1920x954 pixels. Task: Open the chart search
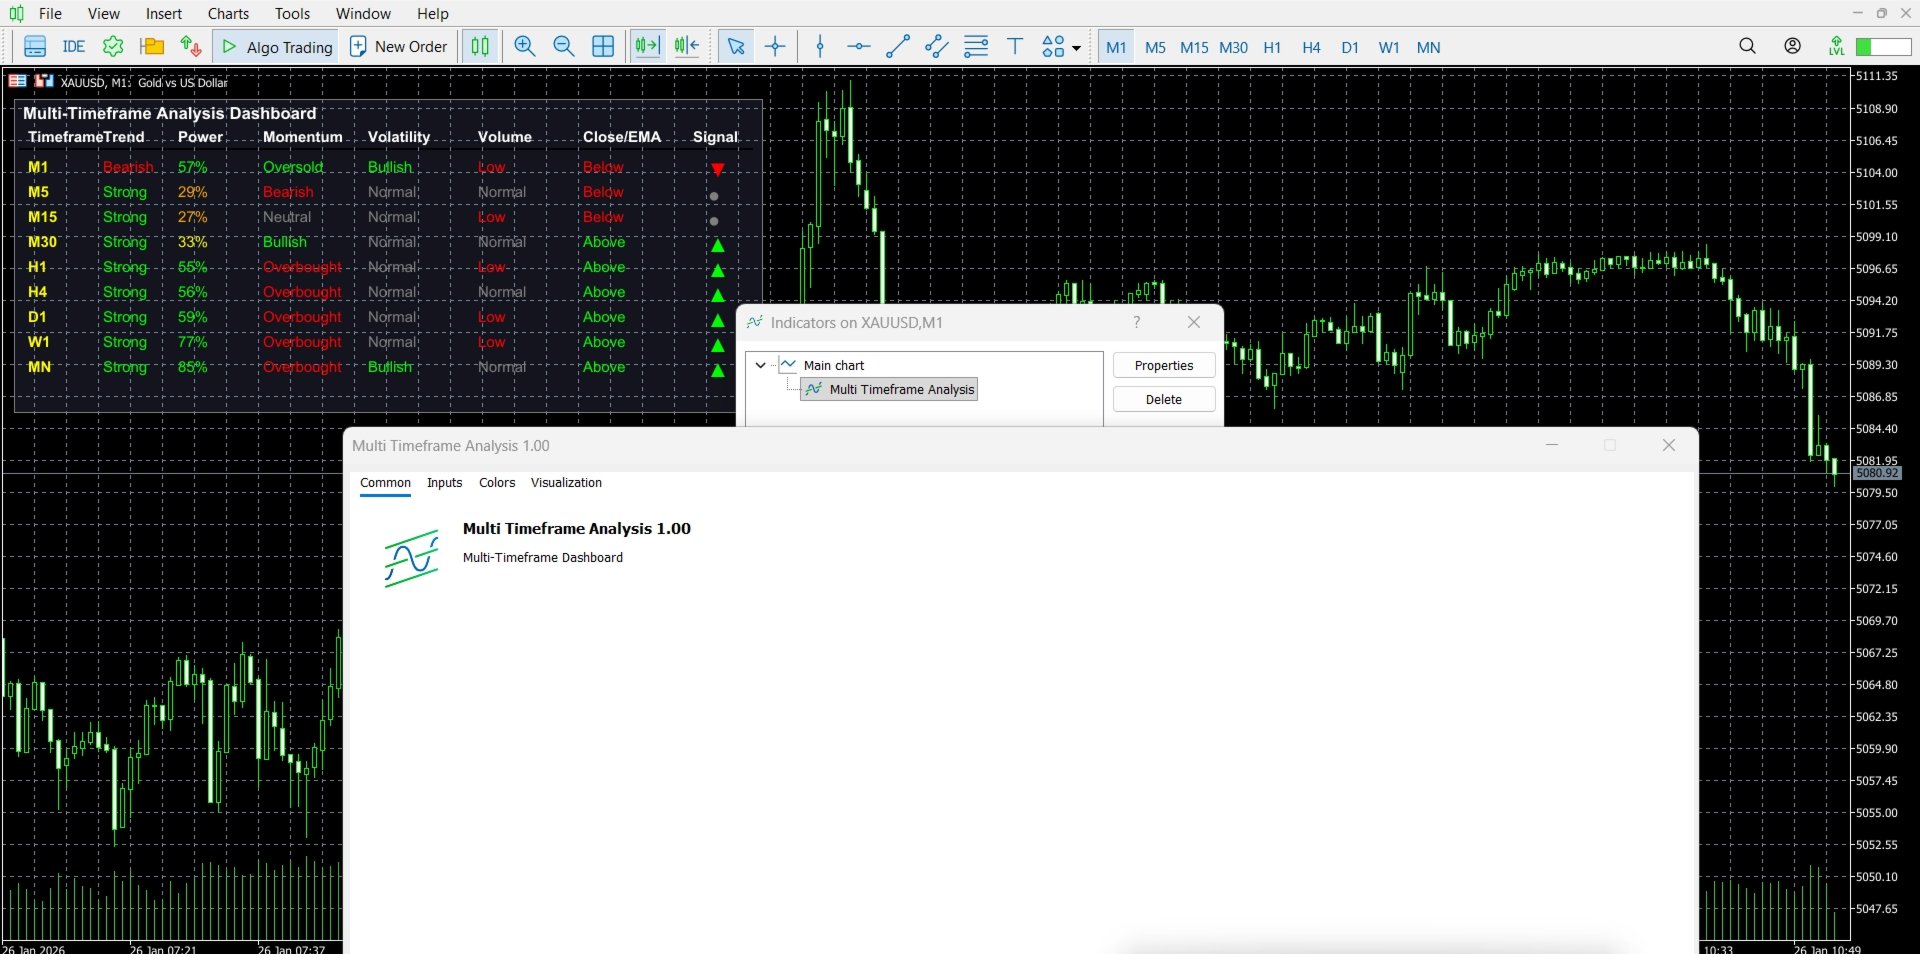[x=1747, y=46]
